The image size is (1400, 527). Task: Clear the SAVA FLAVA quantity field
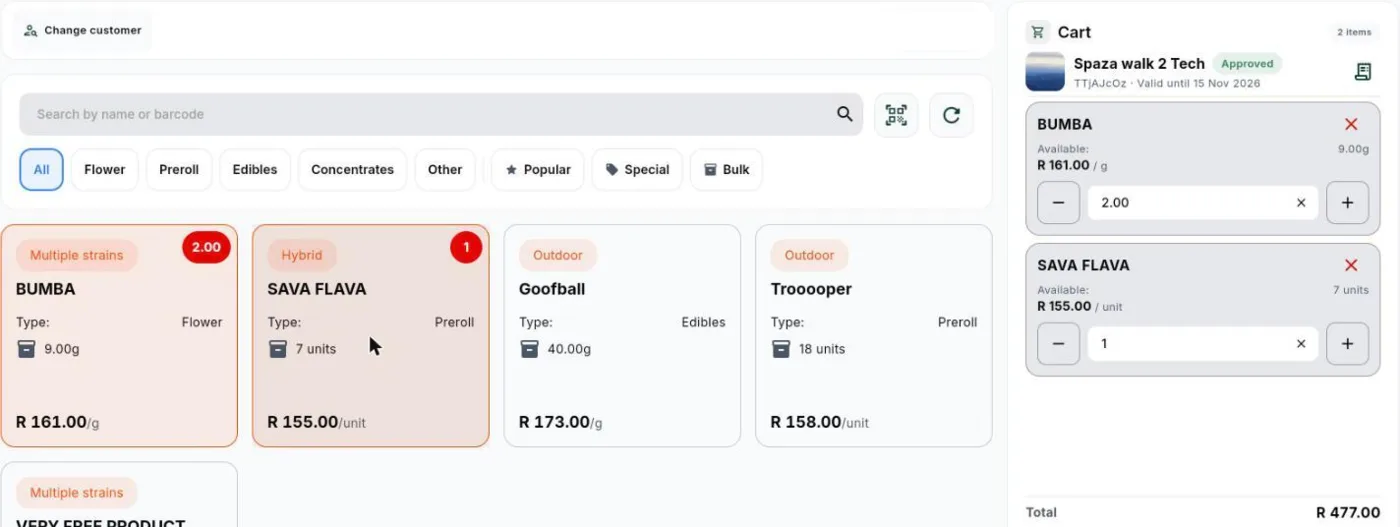1301,344
